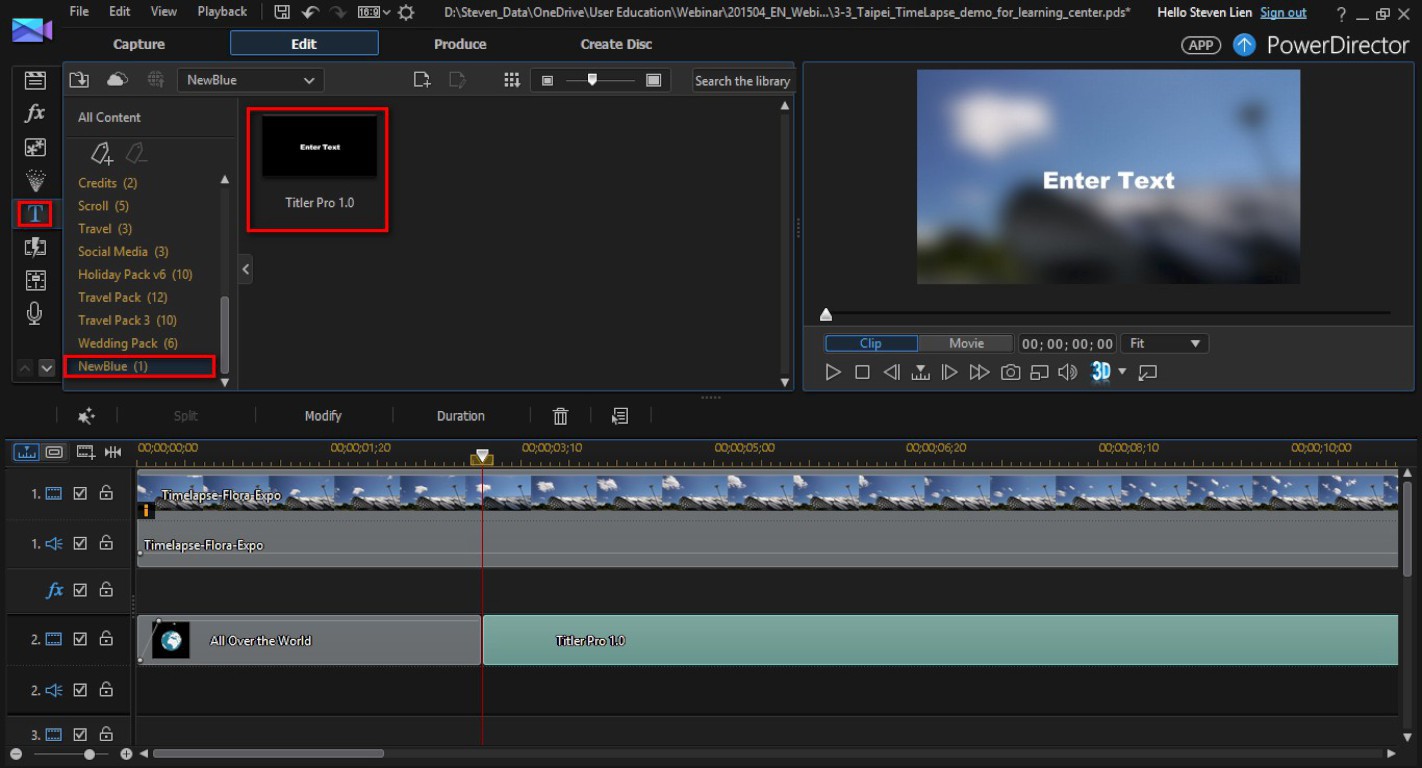Click the fit timeline to movie icon
Viewport: 1422px width, 768px height.
pos(113,452)
